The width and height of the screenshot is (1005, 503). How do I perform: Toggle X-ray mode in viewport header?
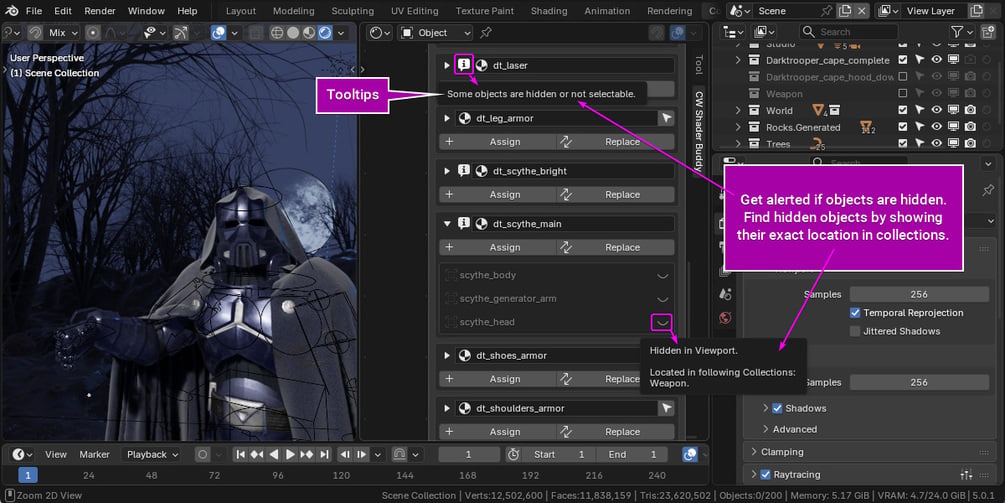[255, 33]
